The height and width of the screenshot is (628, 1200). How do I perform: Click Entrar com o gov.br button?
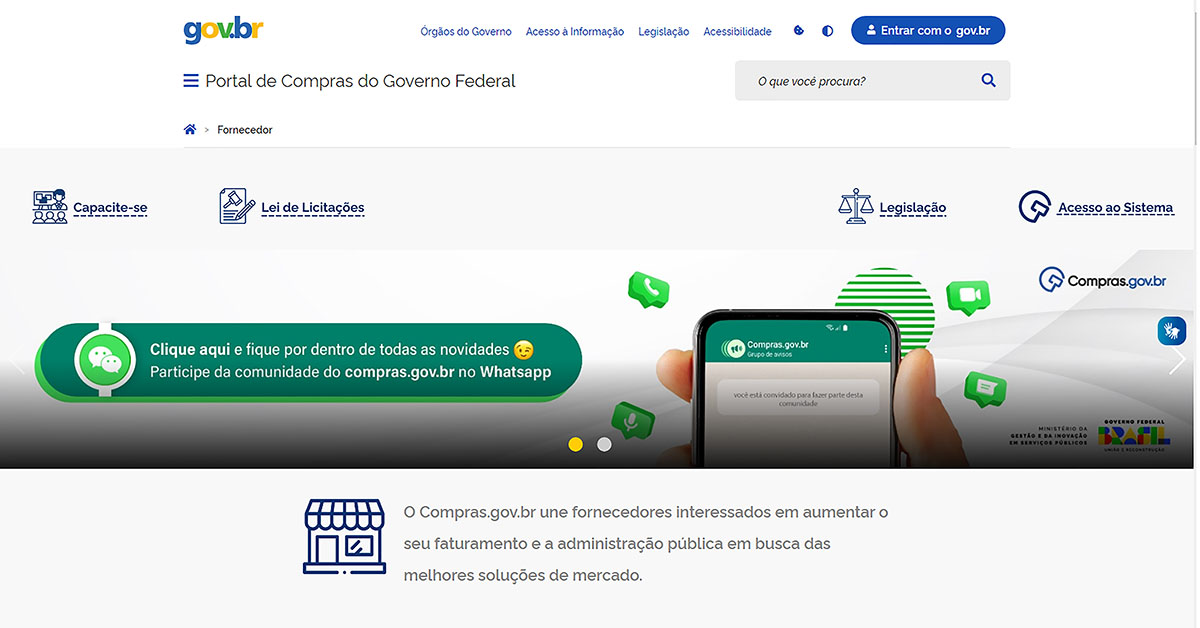pos(928,31)
